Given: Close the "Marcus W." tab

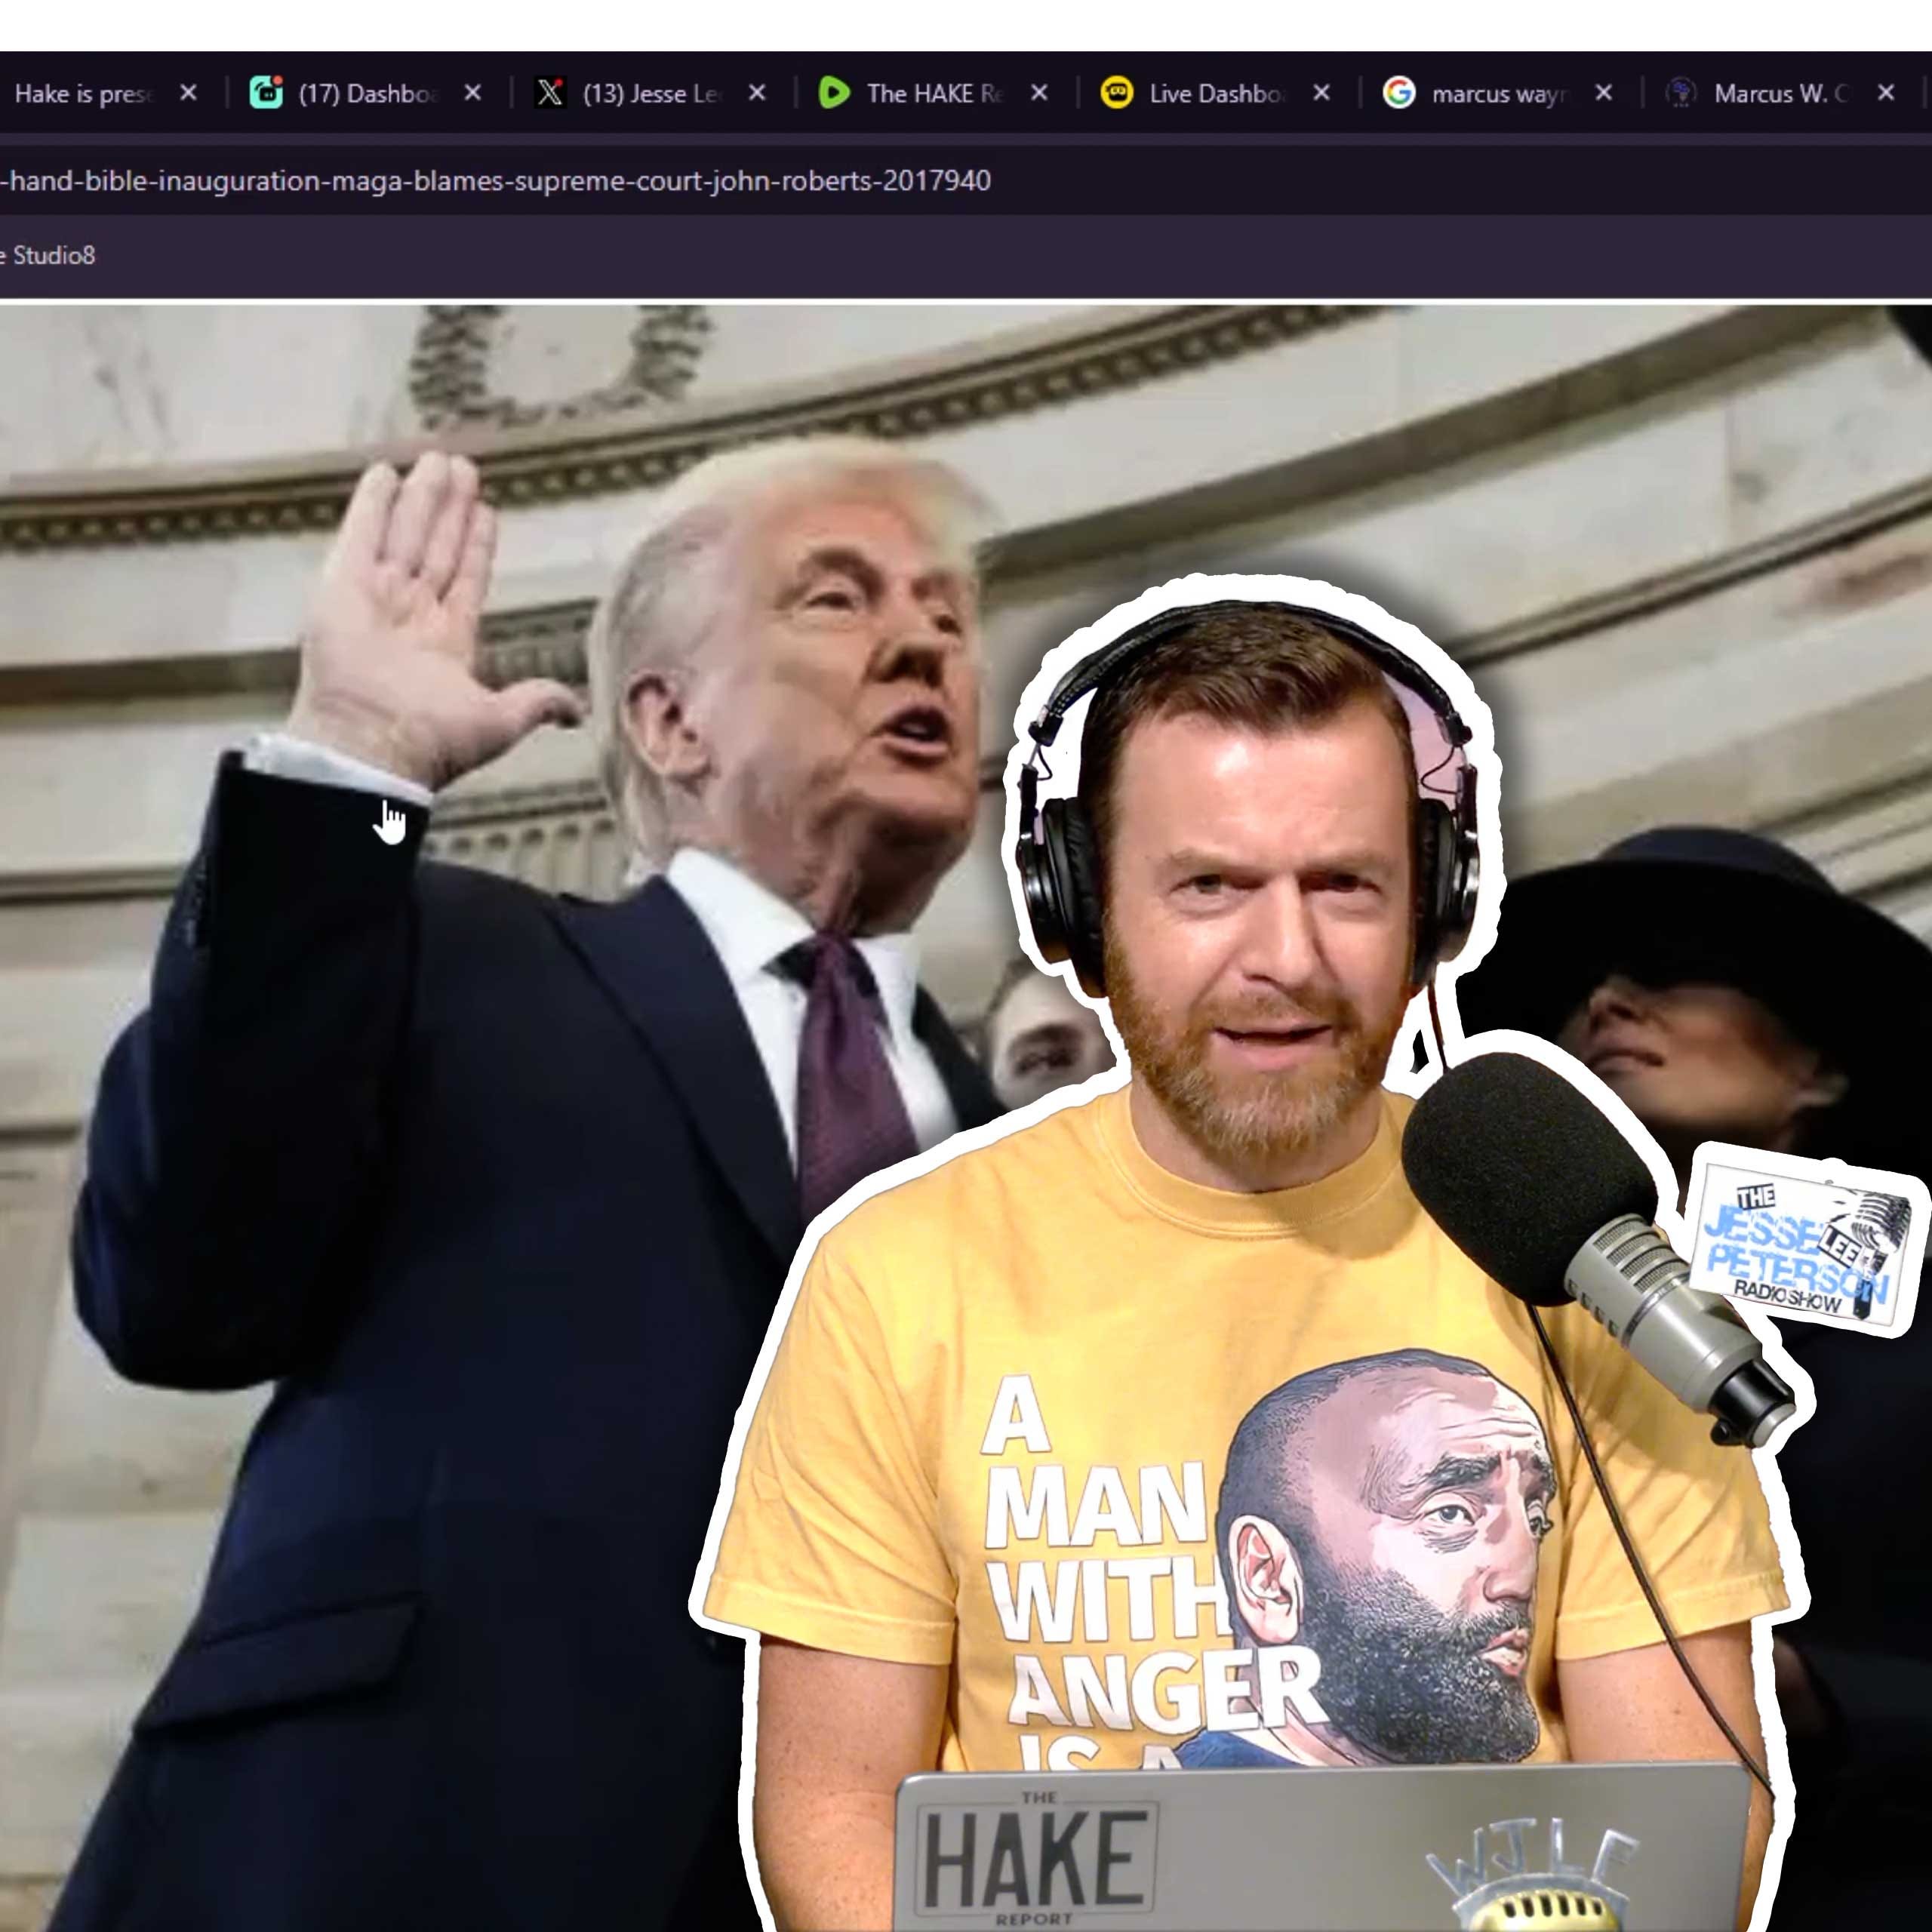Looking at the screenshot, I should pyautogui.click(x=1885, y=93).
